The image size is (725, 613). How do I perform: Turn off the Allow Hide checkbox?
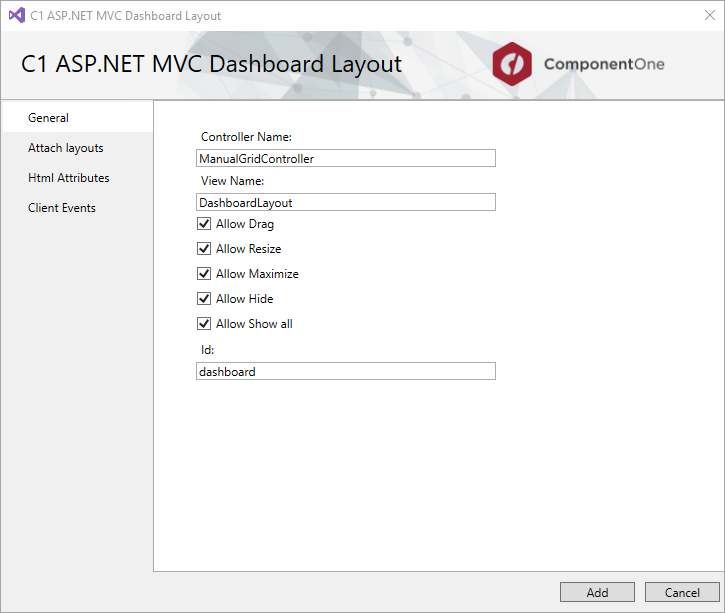pos(204,299)
